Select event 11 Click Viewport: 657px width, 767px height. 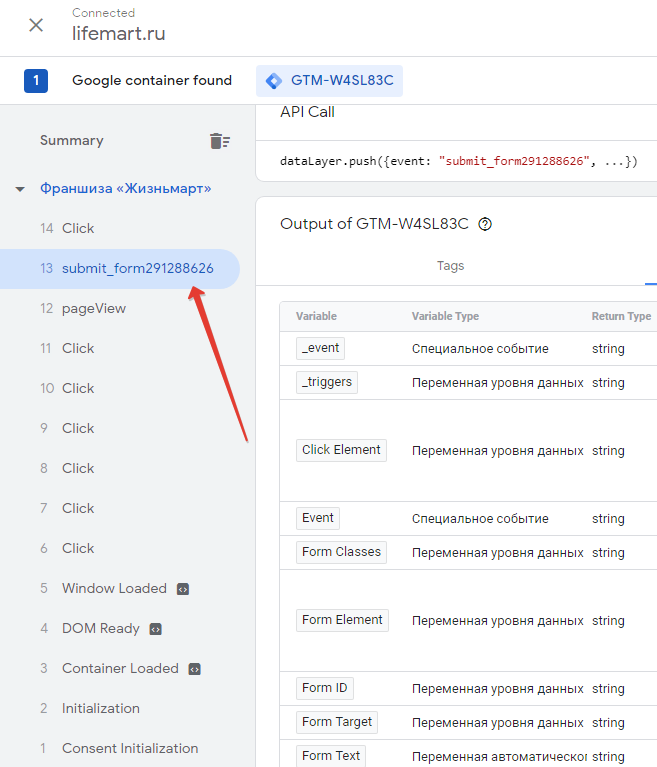(x=120, y=348)
